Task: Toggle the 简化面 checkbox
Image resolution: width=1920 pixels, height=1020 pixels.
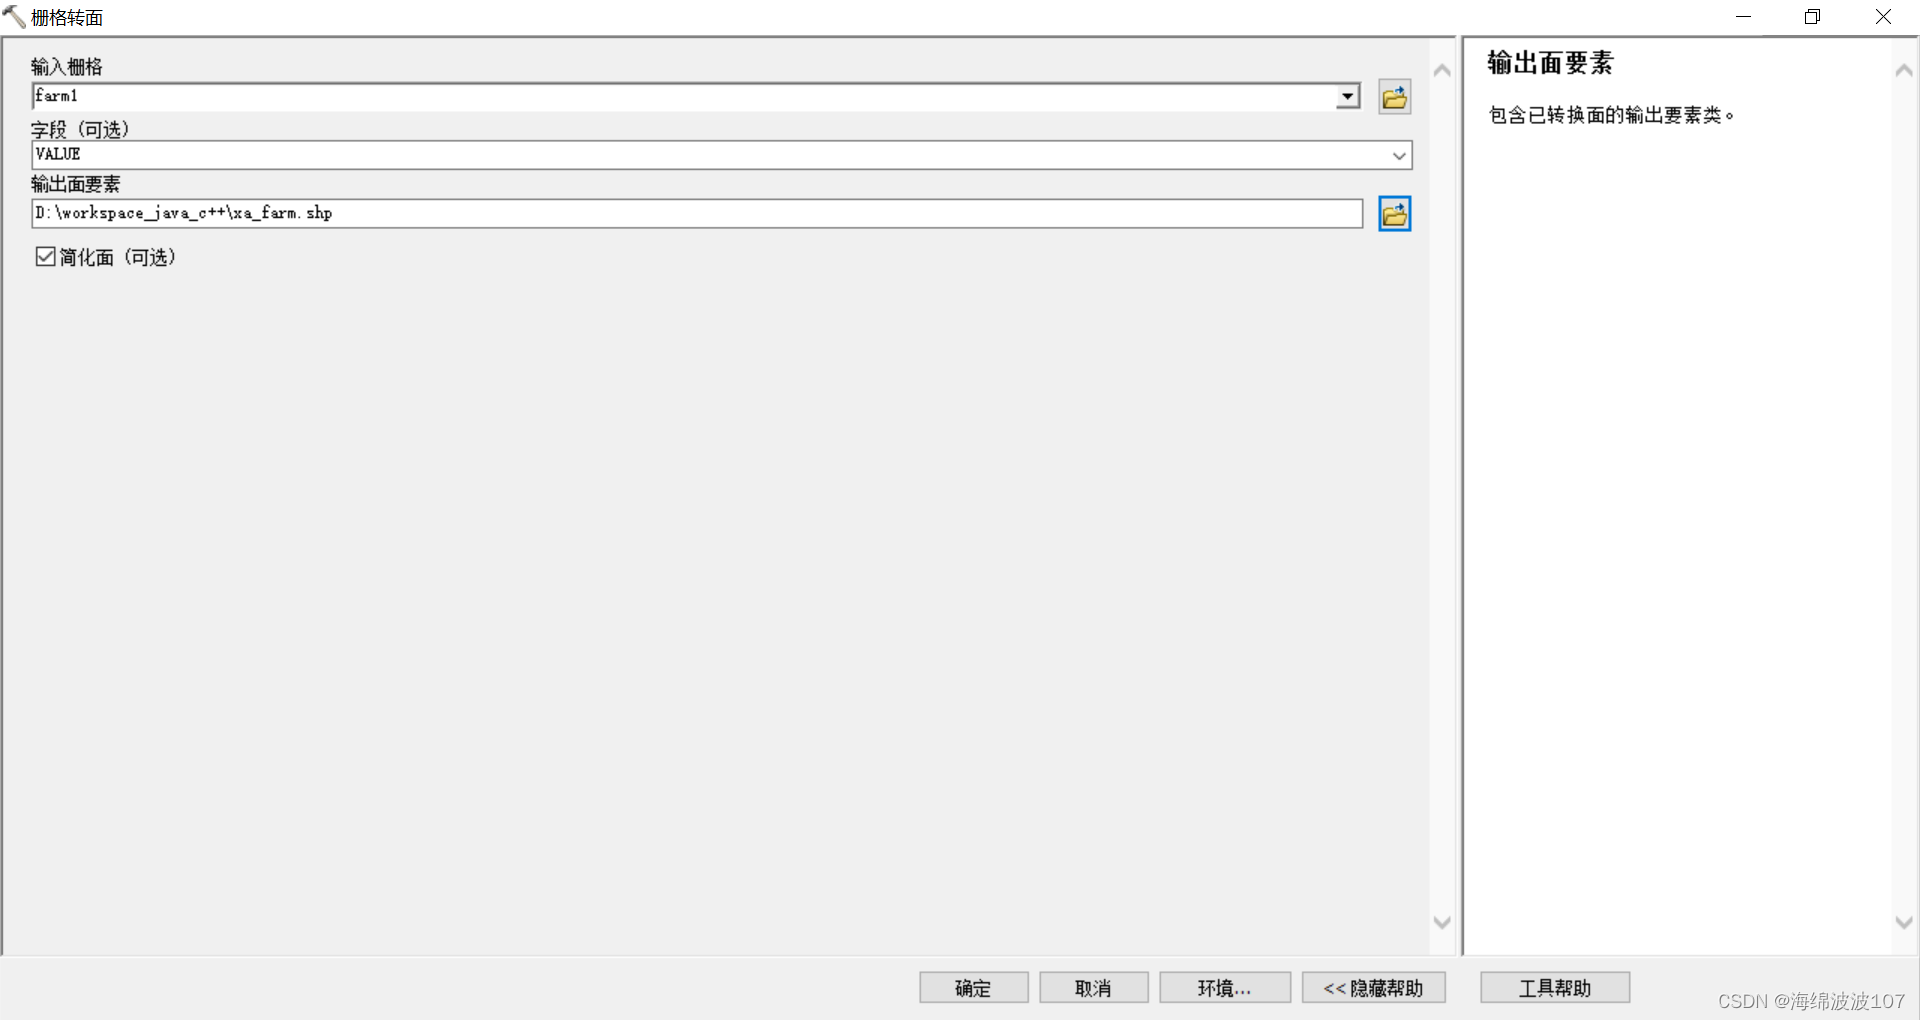Action: [x=45, y=257]
